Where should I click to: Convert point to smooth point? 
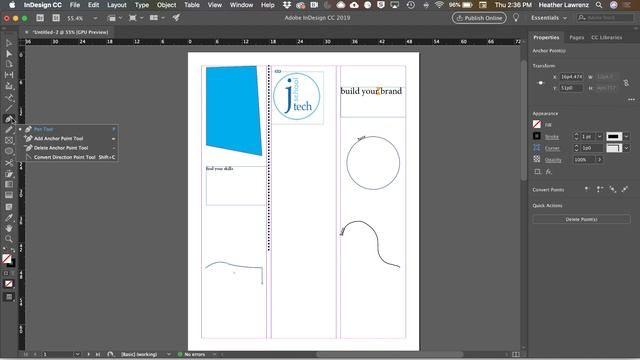pyautogui.click(x=612, y=189)
